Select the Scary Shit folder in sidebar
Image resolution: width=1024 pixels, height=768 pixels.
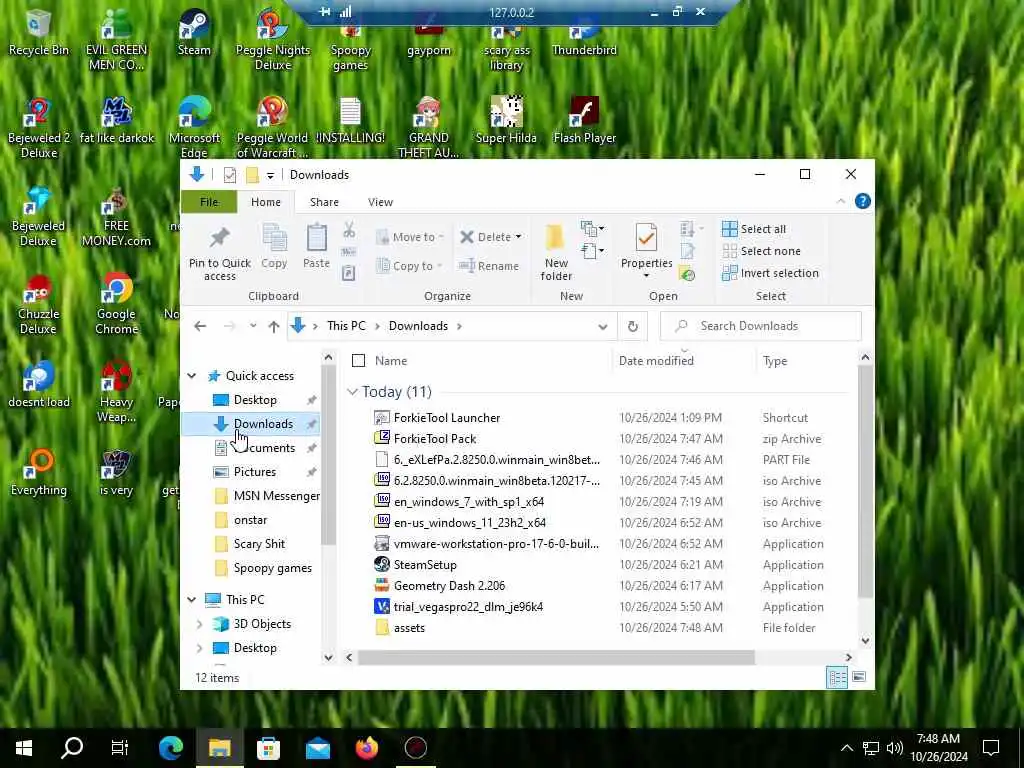pos(259,543)
